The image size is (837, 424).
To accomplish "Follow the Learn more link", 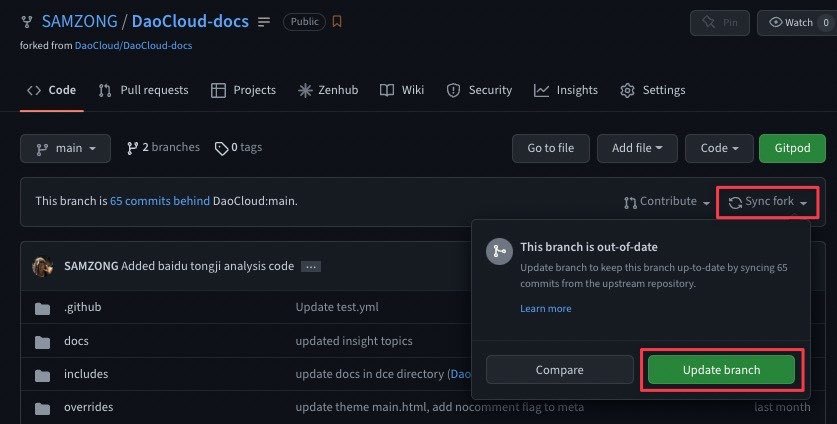I will tap(546, 308).
